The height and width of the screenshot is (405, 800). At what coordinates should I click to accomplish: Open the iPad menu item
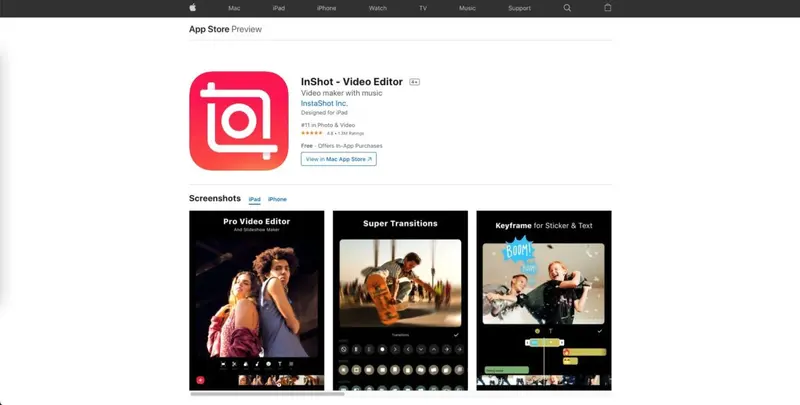[x=279, y=8]
